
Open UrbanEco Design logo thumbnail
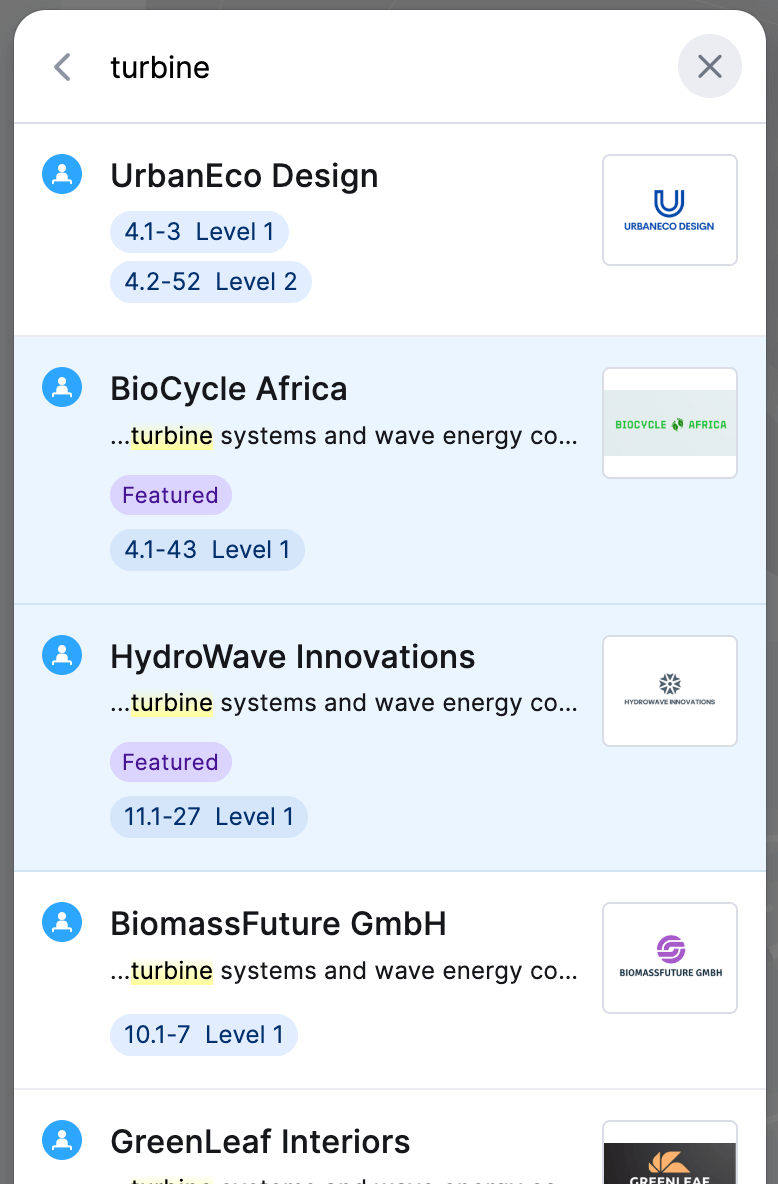click(x=670, y=210)
